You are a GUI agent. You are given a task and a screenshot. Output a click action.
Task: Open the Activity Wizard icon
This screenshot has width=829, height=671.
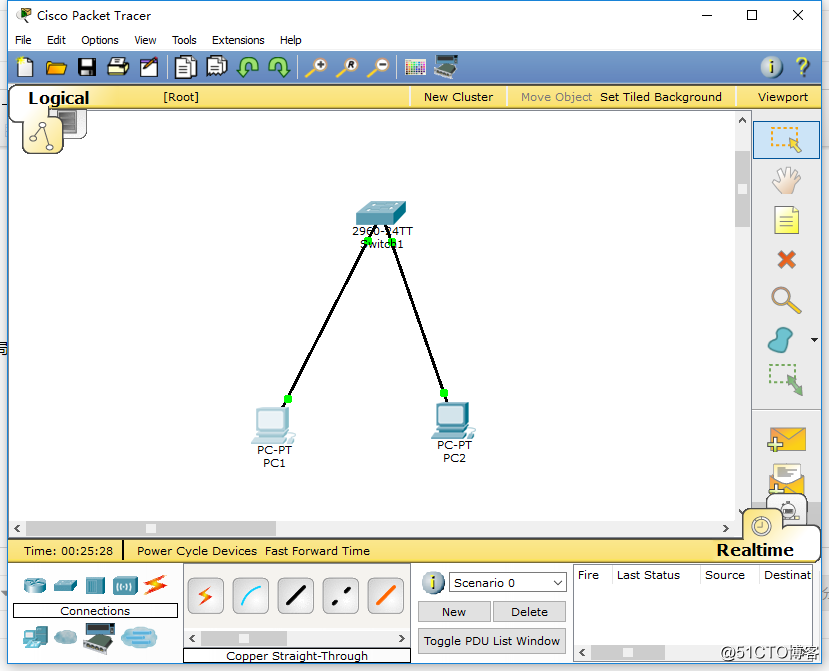(x=149, y=67)
